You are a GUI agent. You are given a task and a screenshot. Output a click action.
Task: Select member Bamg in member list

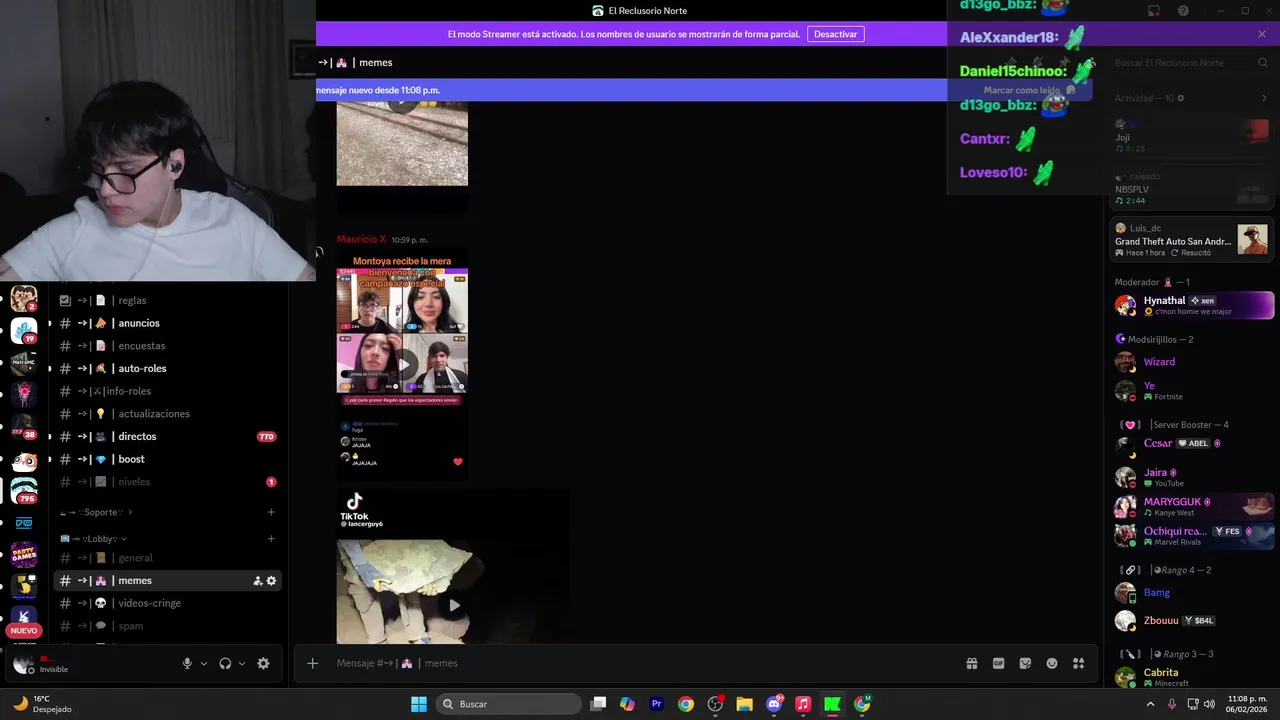click(x=1192, y=592)
